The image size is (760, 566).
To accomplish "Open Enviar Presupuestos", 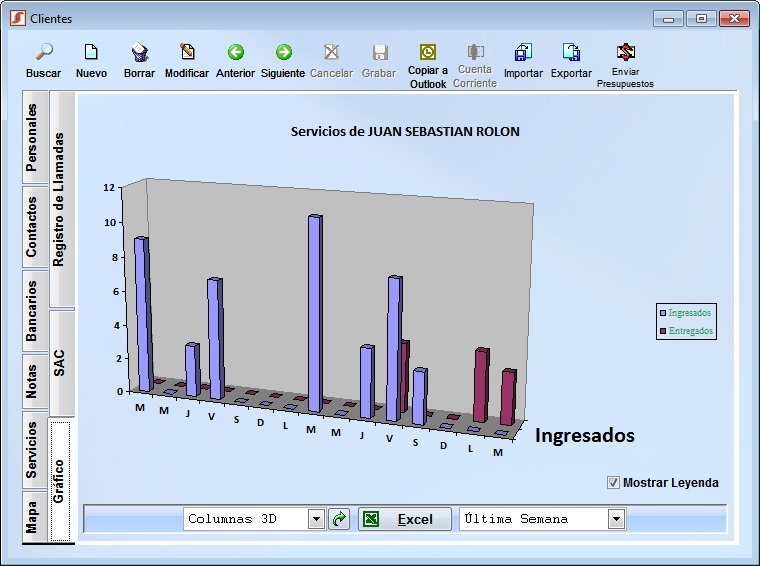I will (x=625, y=53).
